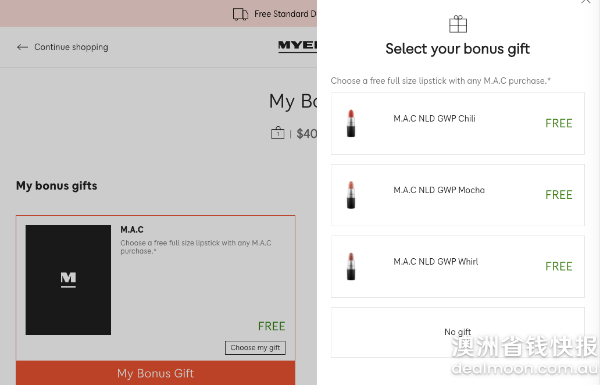Click the back arrow beside Continue shopping
The width and height of the screenshot is (600, 385).
tap(22, 47)
